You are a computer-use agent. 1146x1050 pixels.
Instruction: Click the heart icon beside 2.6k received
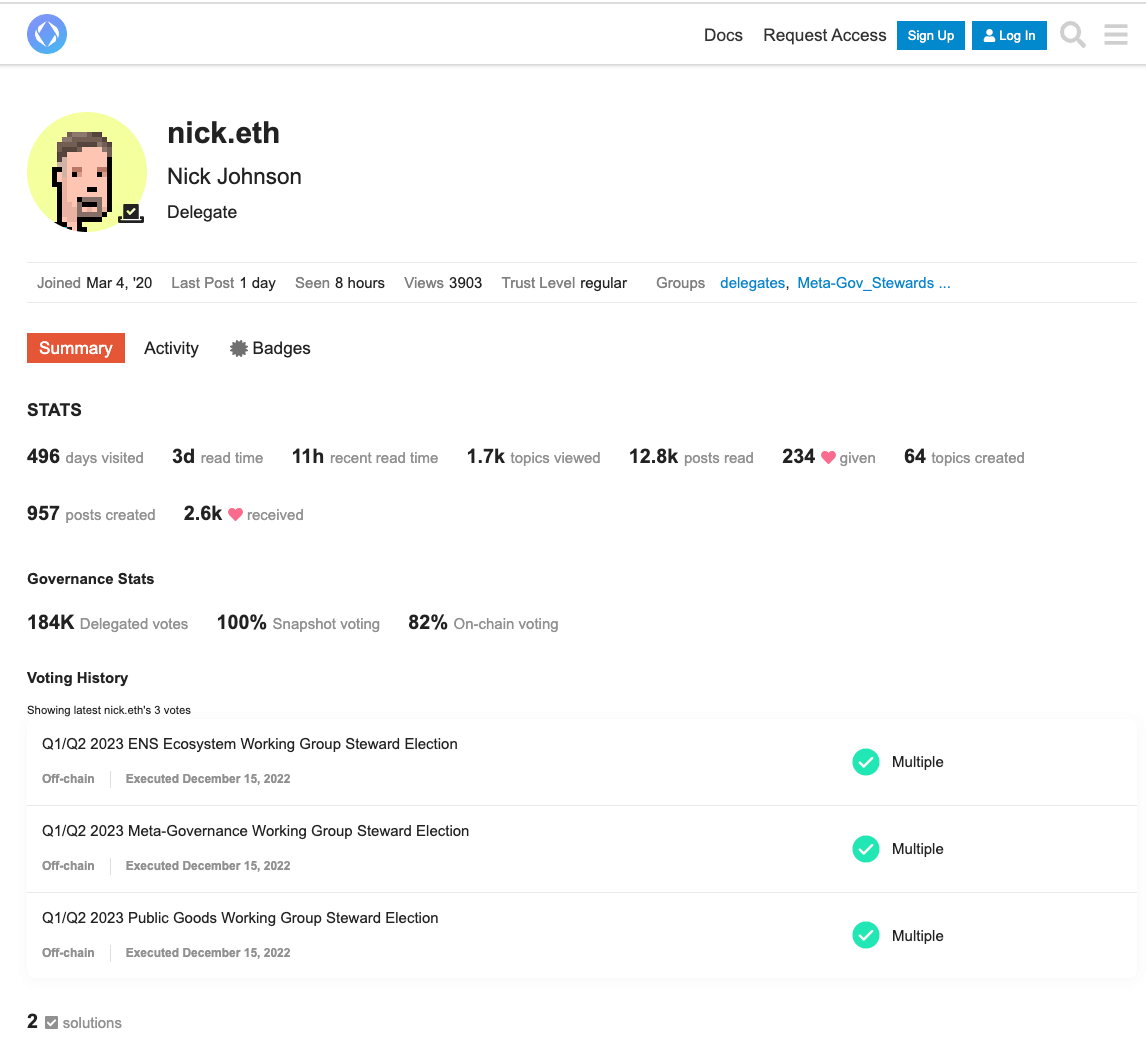235,515
